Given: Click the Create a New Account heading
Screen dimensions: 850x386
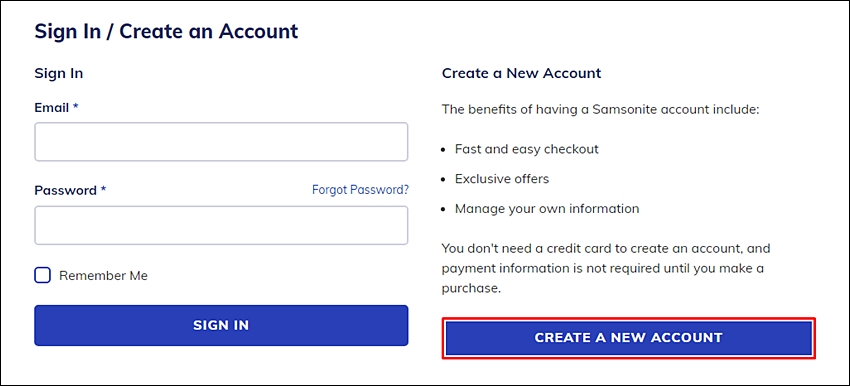Looking at the screenshot, I should [x=521, y=73].
